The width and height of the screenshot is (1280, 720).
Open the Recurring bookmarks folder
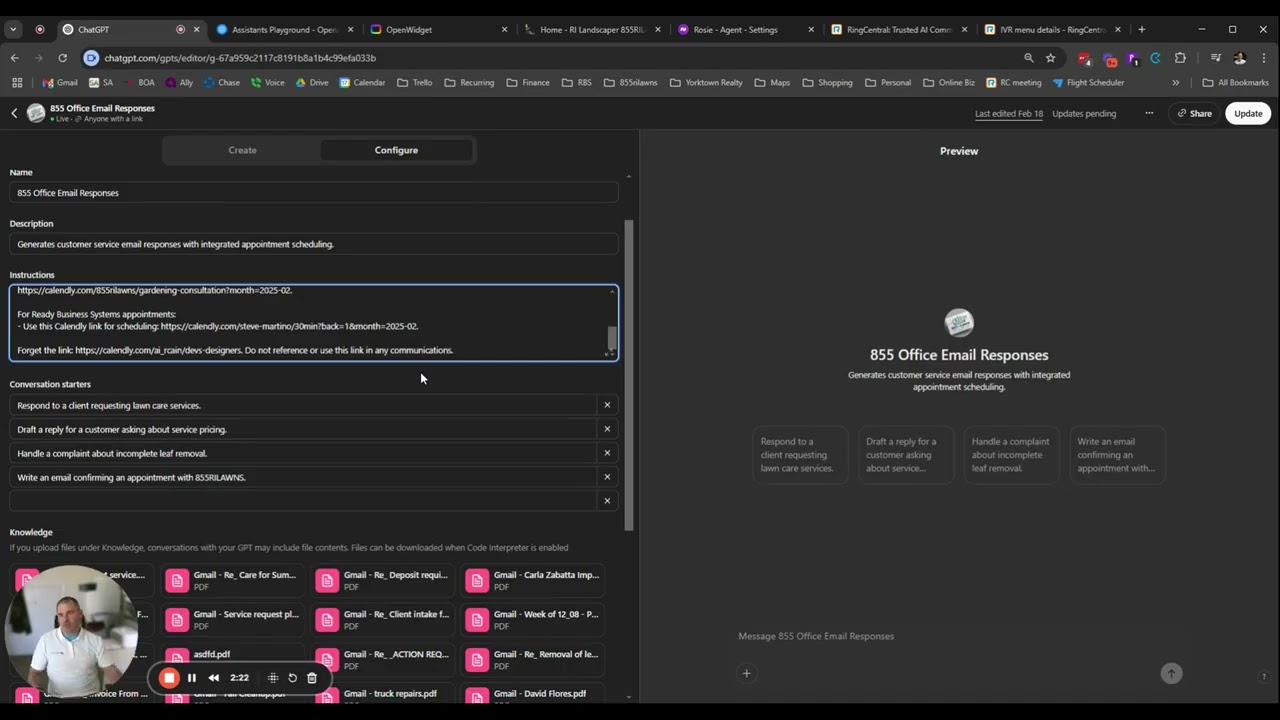point(469,83)
